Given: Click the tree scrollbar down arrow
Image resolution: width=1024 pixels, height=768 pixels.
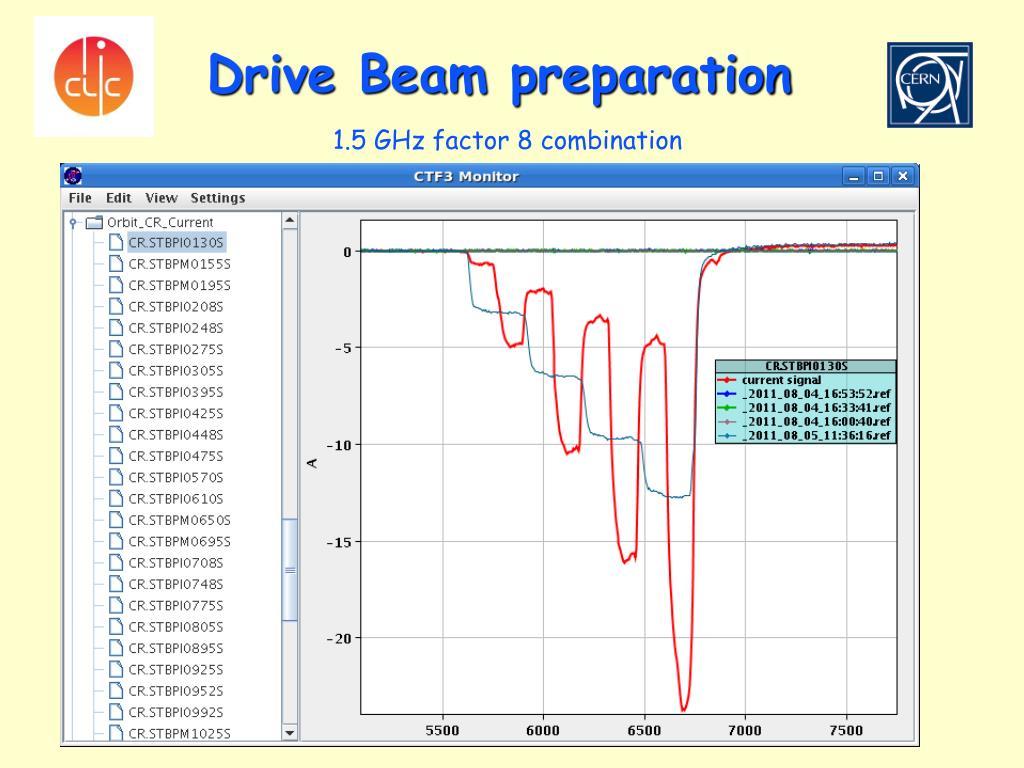Looking at the screenshot, I should tap(289, 733).
